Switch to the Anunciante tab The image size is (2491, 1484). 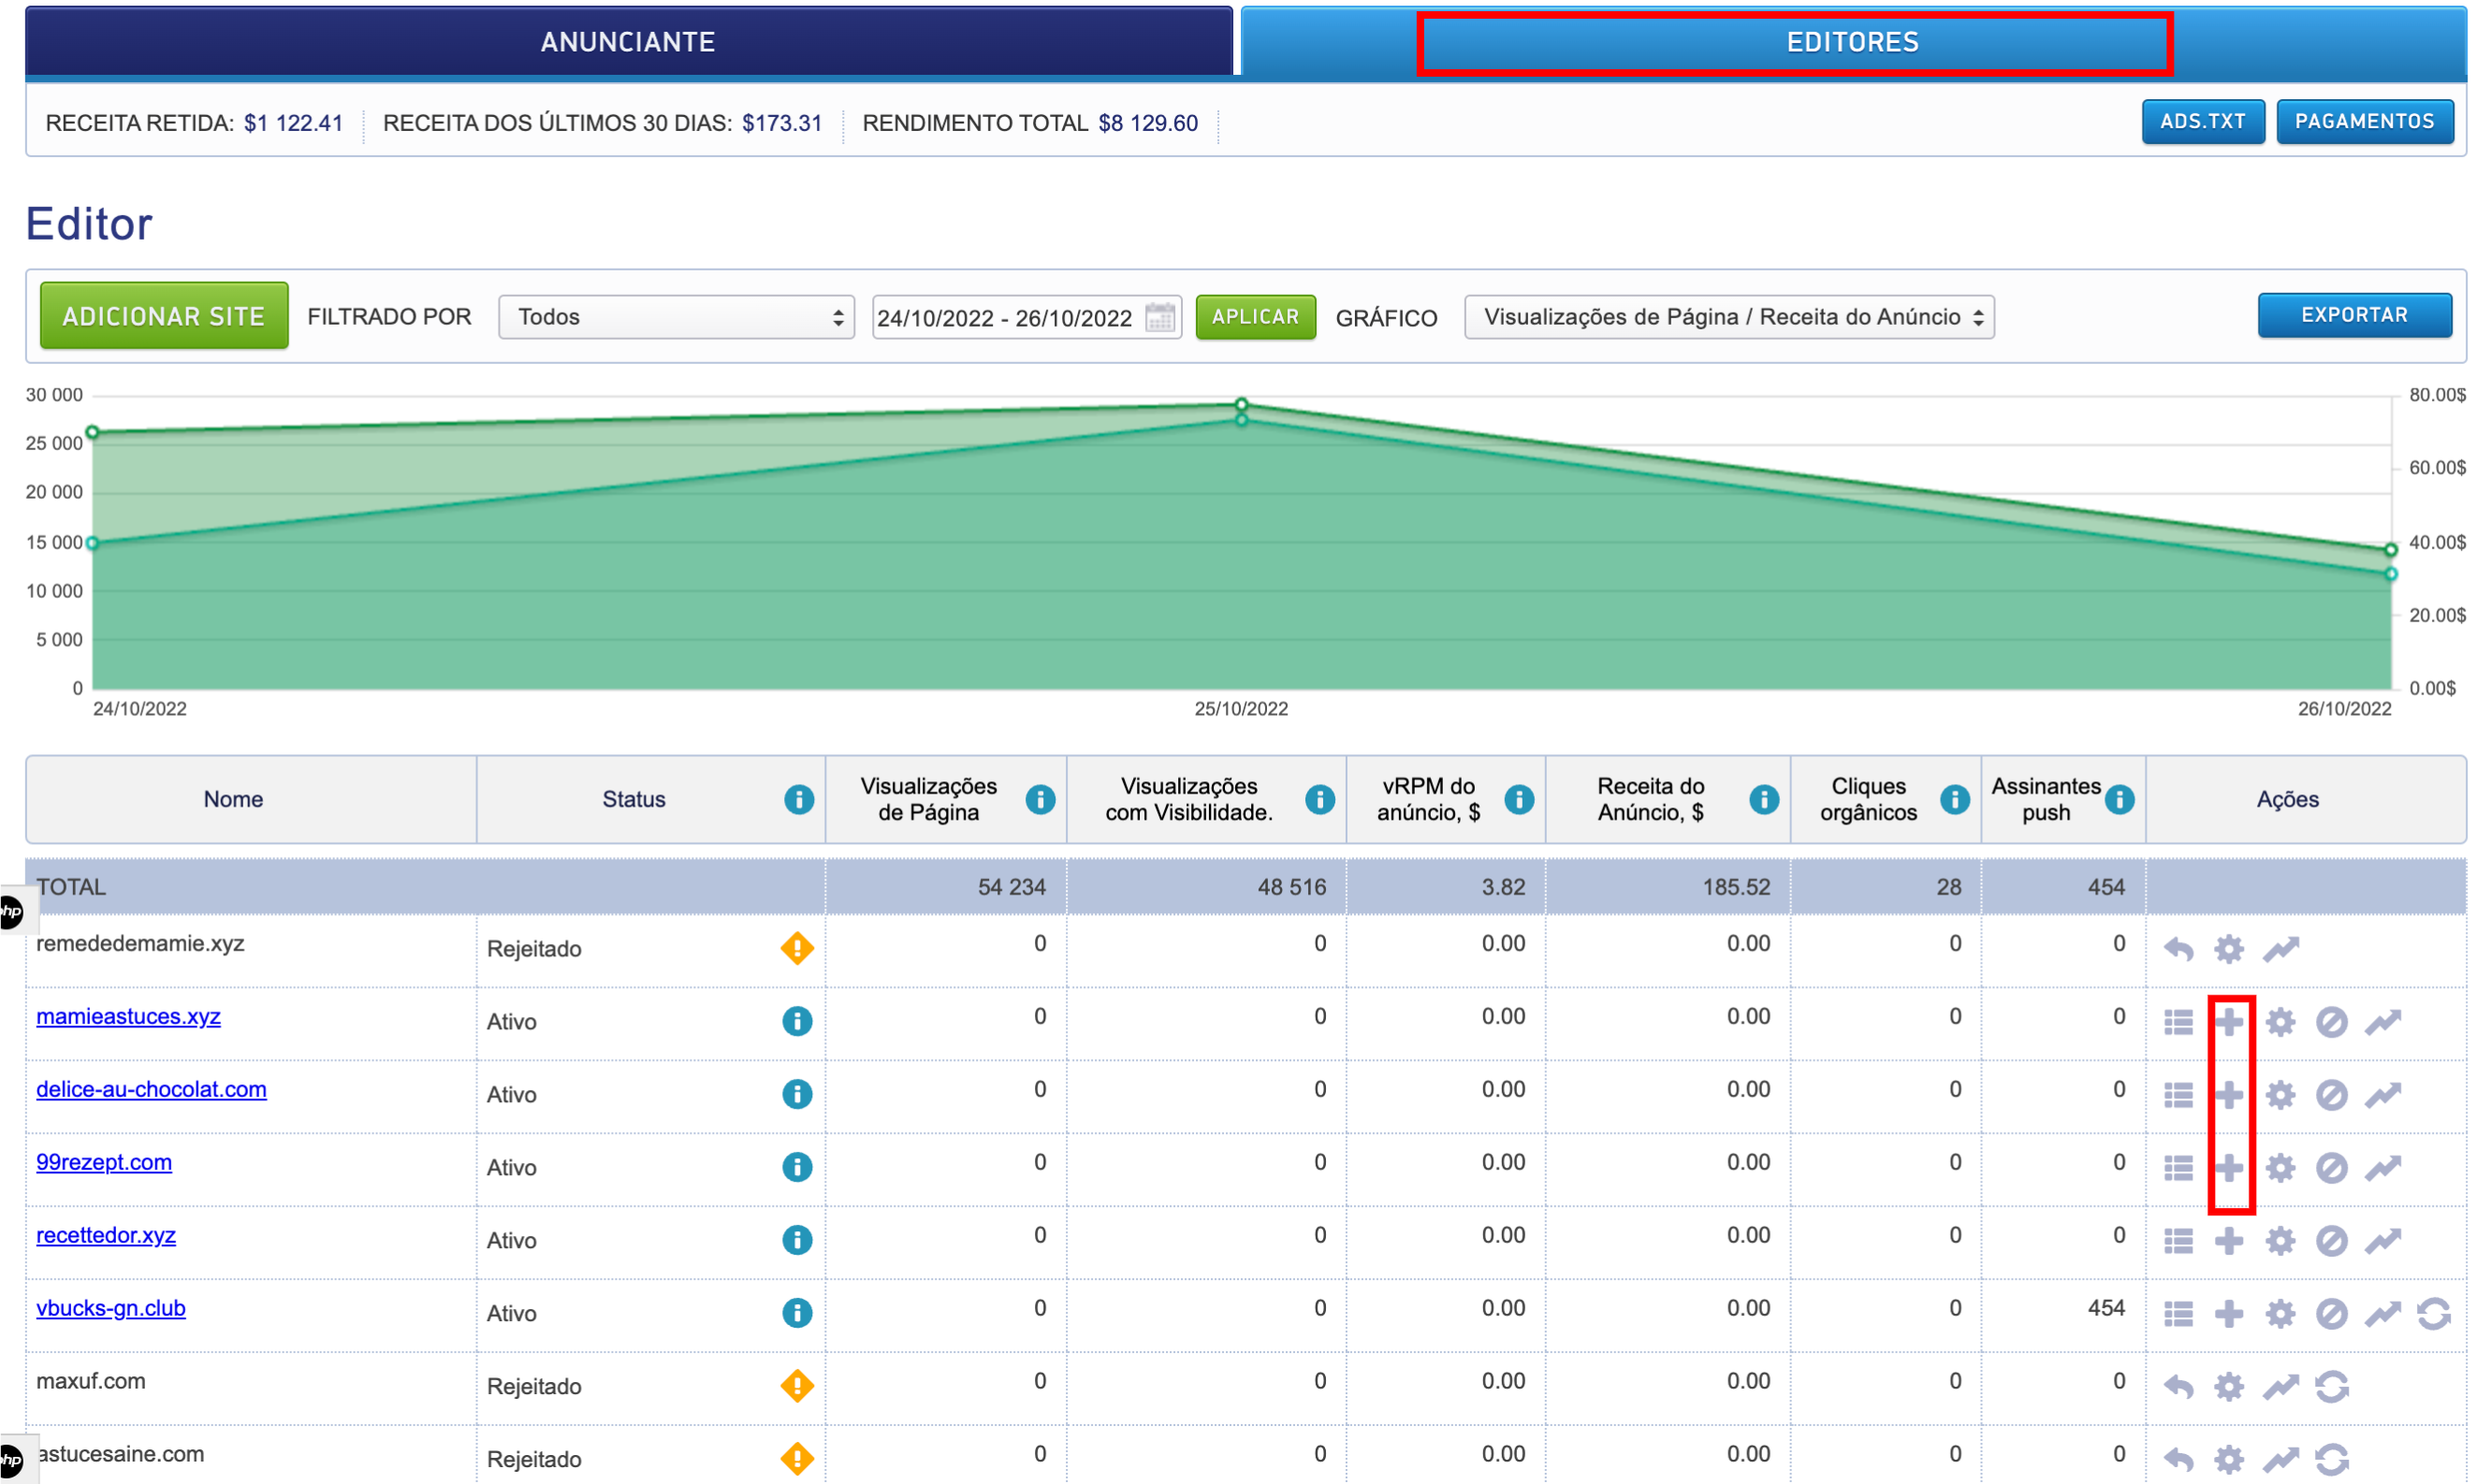[x=628, y=42]
